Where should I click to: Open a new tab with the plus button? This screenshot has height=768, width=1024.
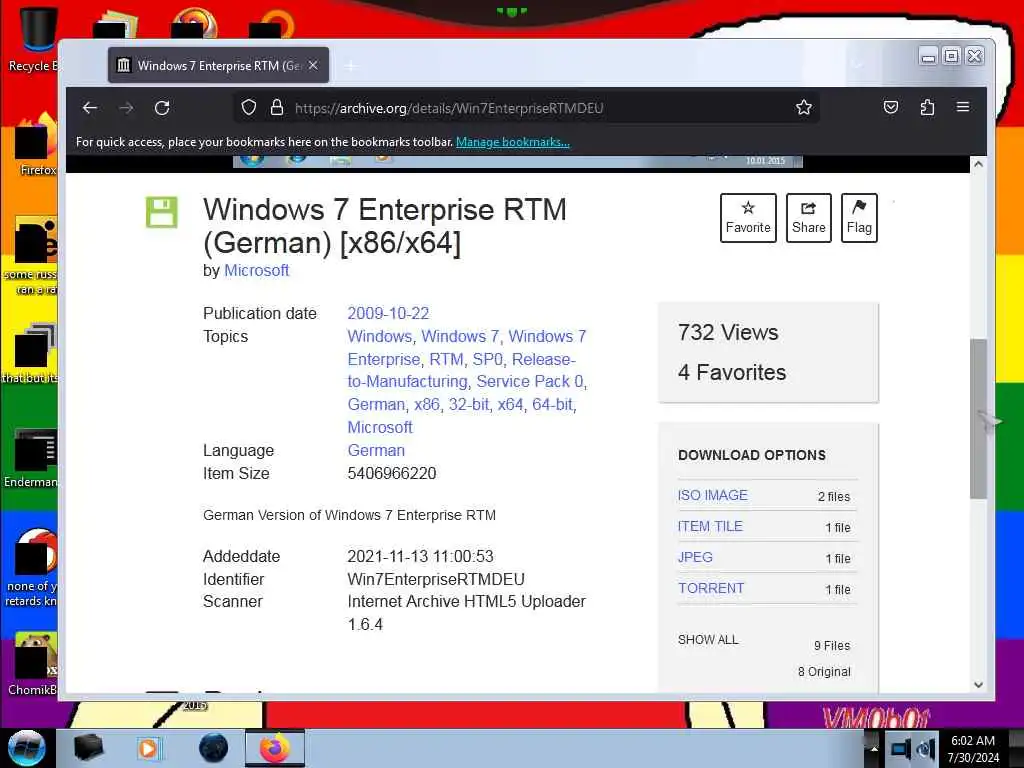[351, 65]
